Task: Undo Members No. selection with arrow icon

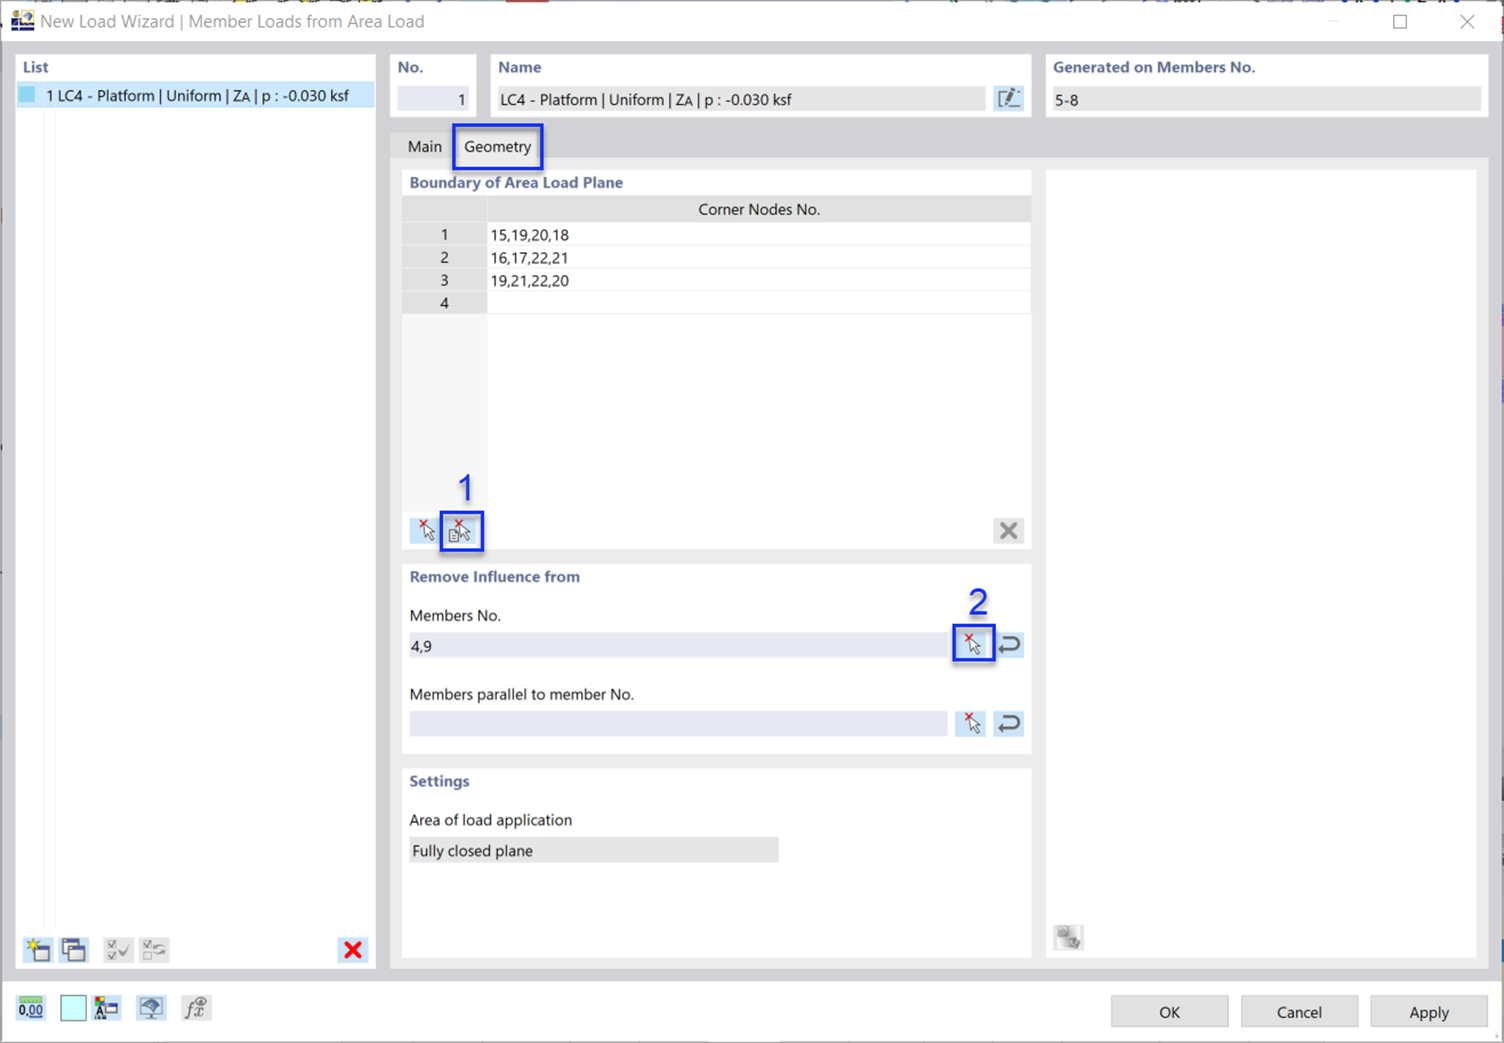Action: [1008, 644]
